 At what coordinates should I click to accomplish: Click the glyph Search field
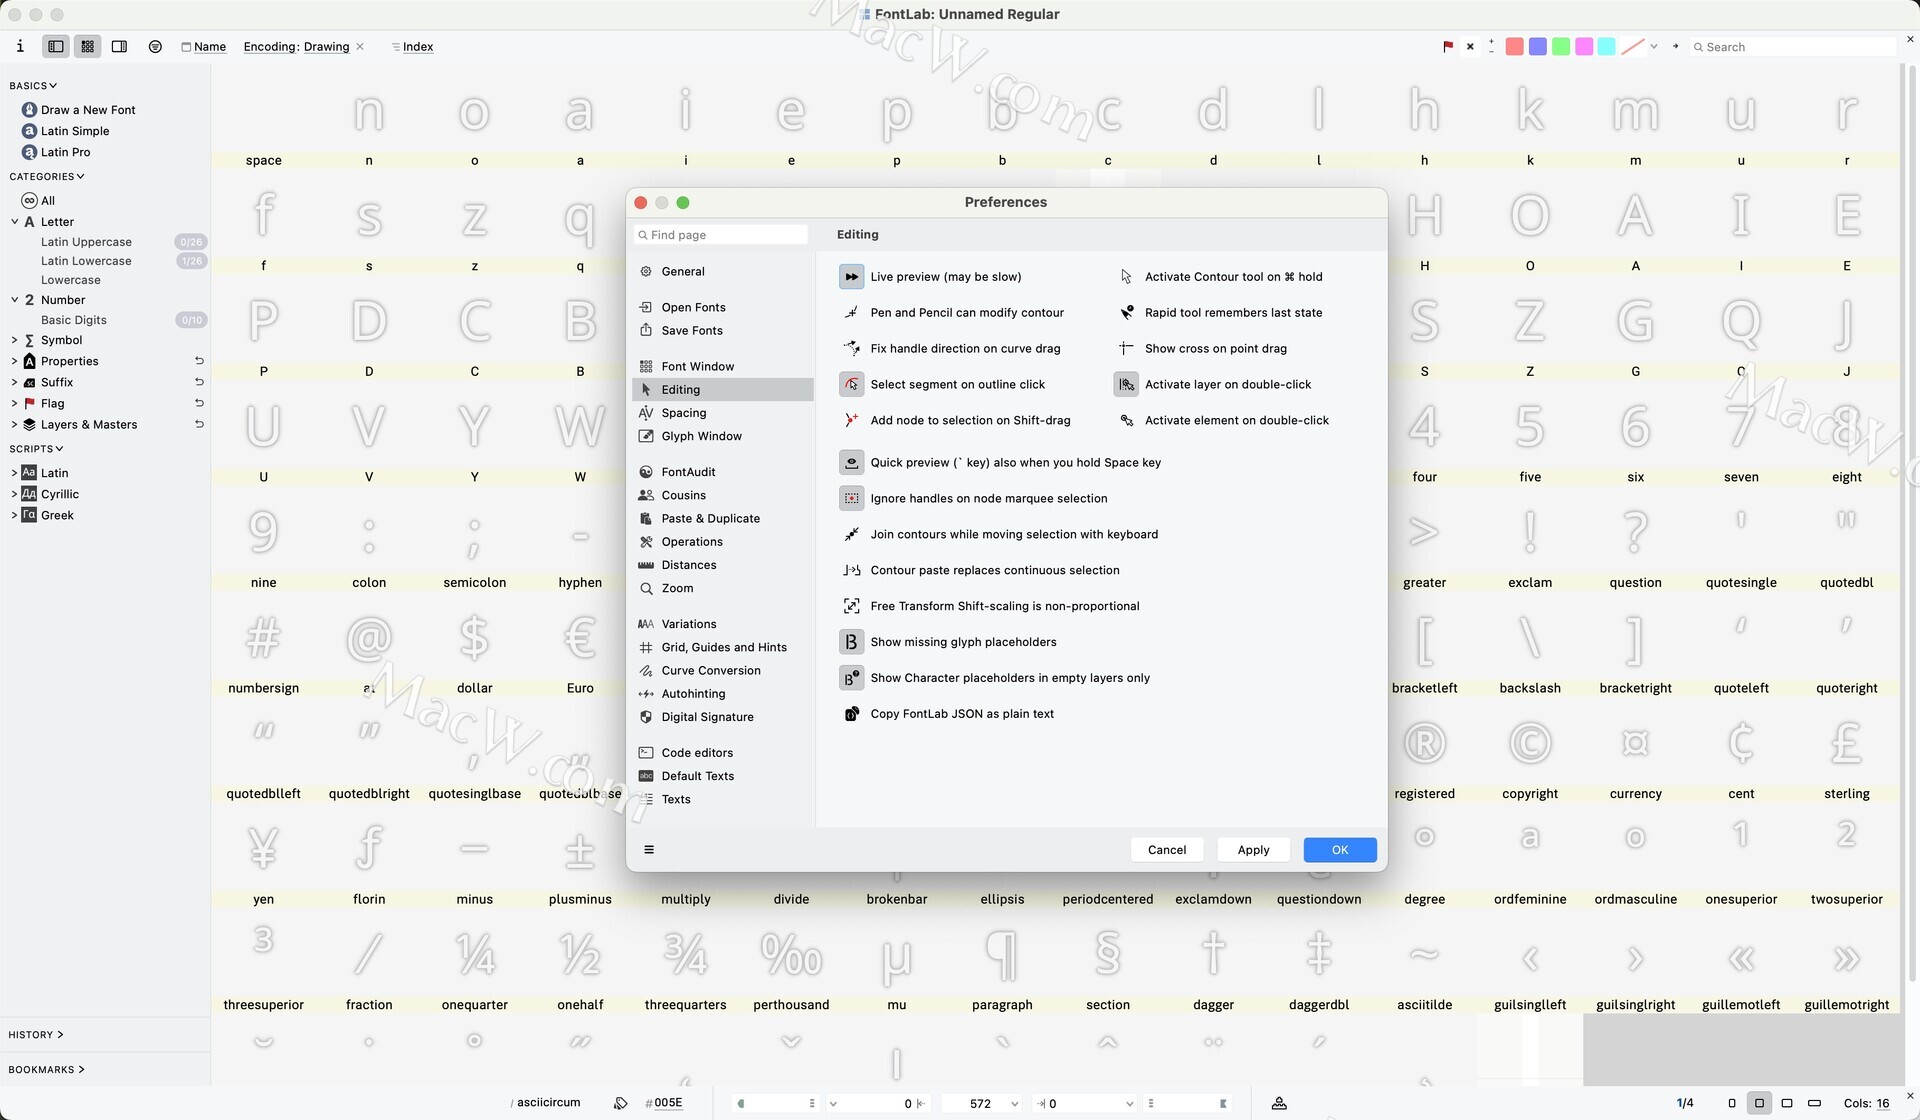pyautogui.click(x=1792, y=47)
